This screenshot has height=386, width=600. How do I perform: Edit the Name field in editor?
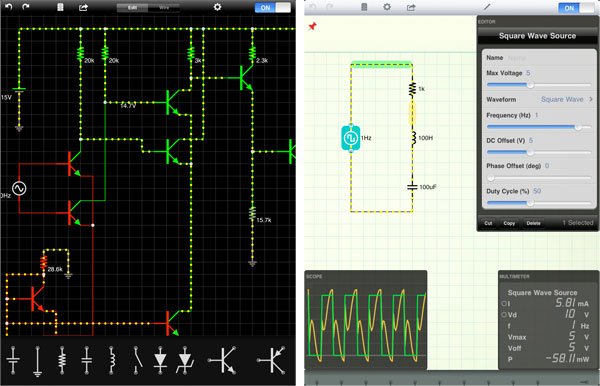pos(538,58)
